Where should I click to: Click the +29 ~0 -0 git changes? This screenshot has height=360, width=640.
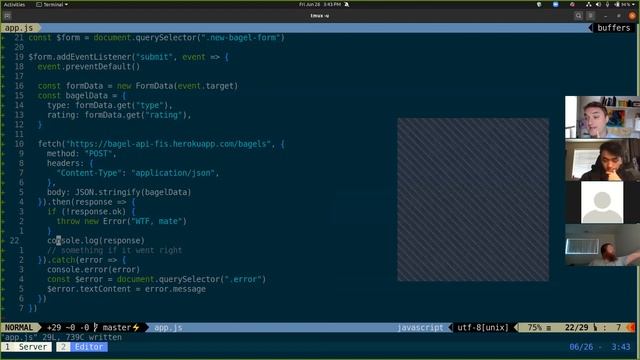[x=68, y=327]
